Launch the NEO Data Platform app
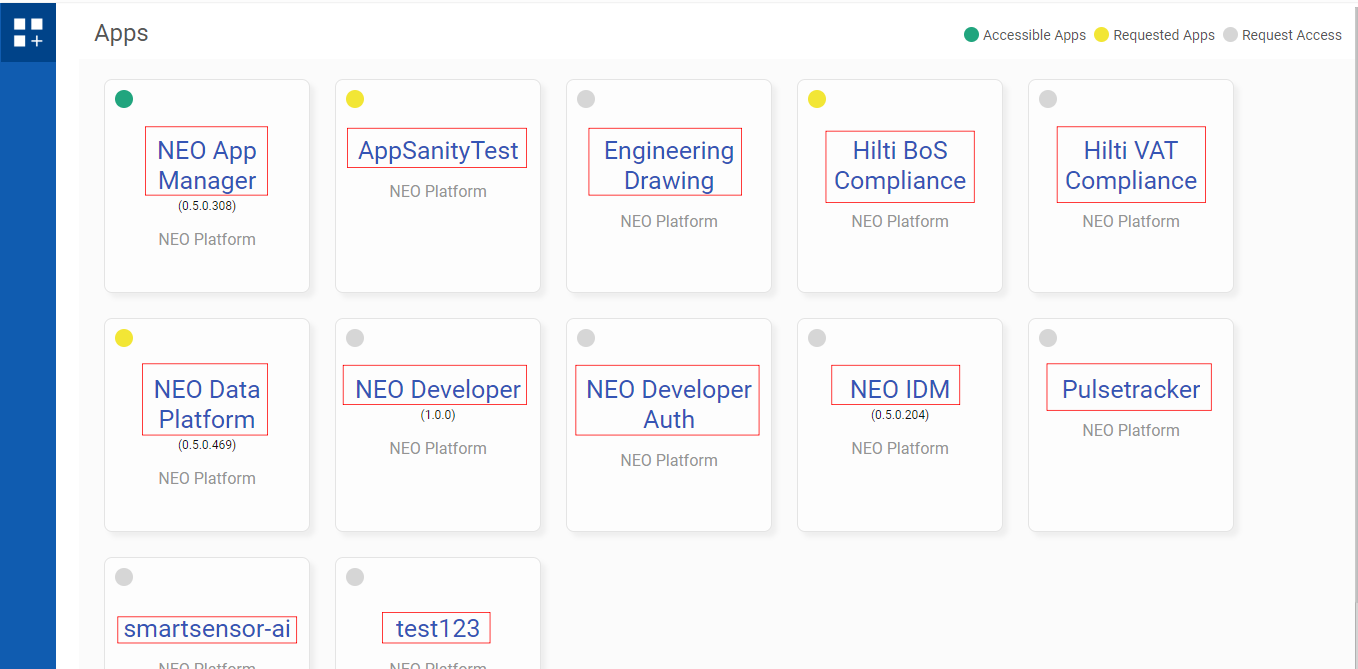Image resolution: width=1358 pixels, height=669 pixels. (x=207, y=404)
